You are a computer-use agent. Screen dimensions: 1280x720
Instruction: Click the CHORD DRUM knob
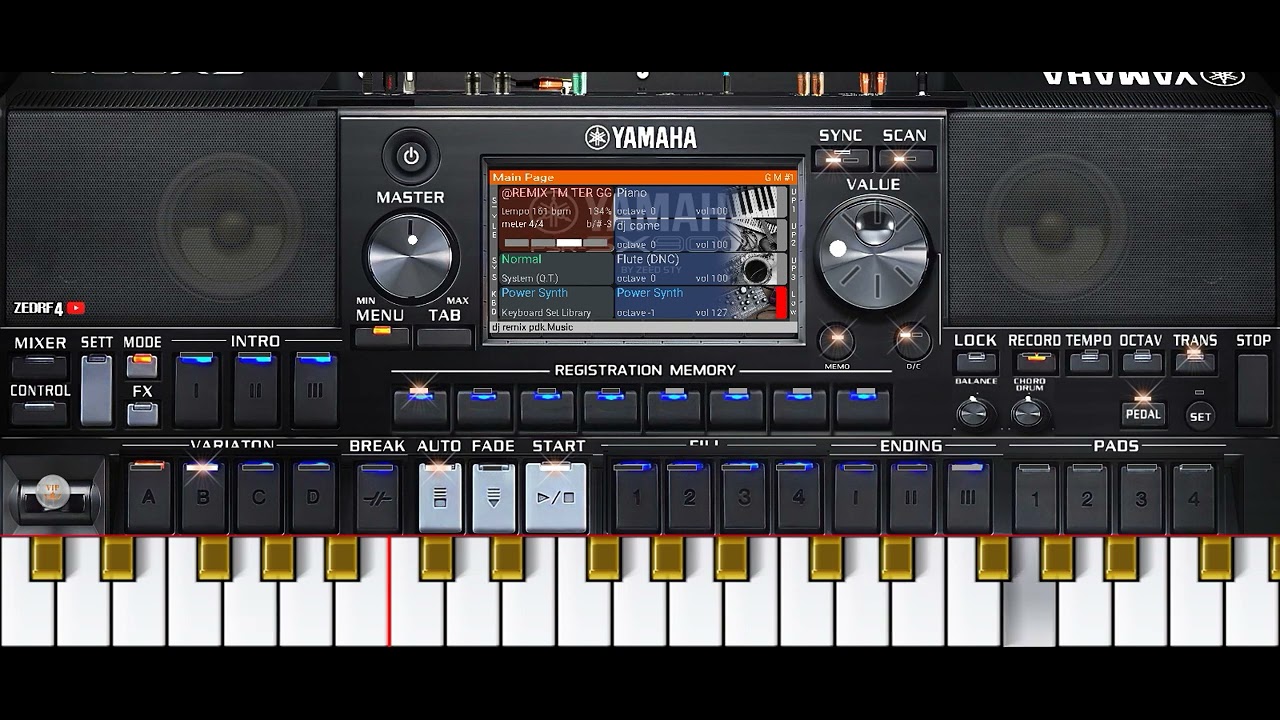tap(1027, 411)
